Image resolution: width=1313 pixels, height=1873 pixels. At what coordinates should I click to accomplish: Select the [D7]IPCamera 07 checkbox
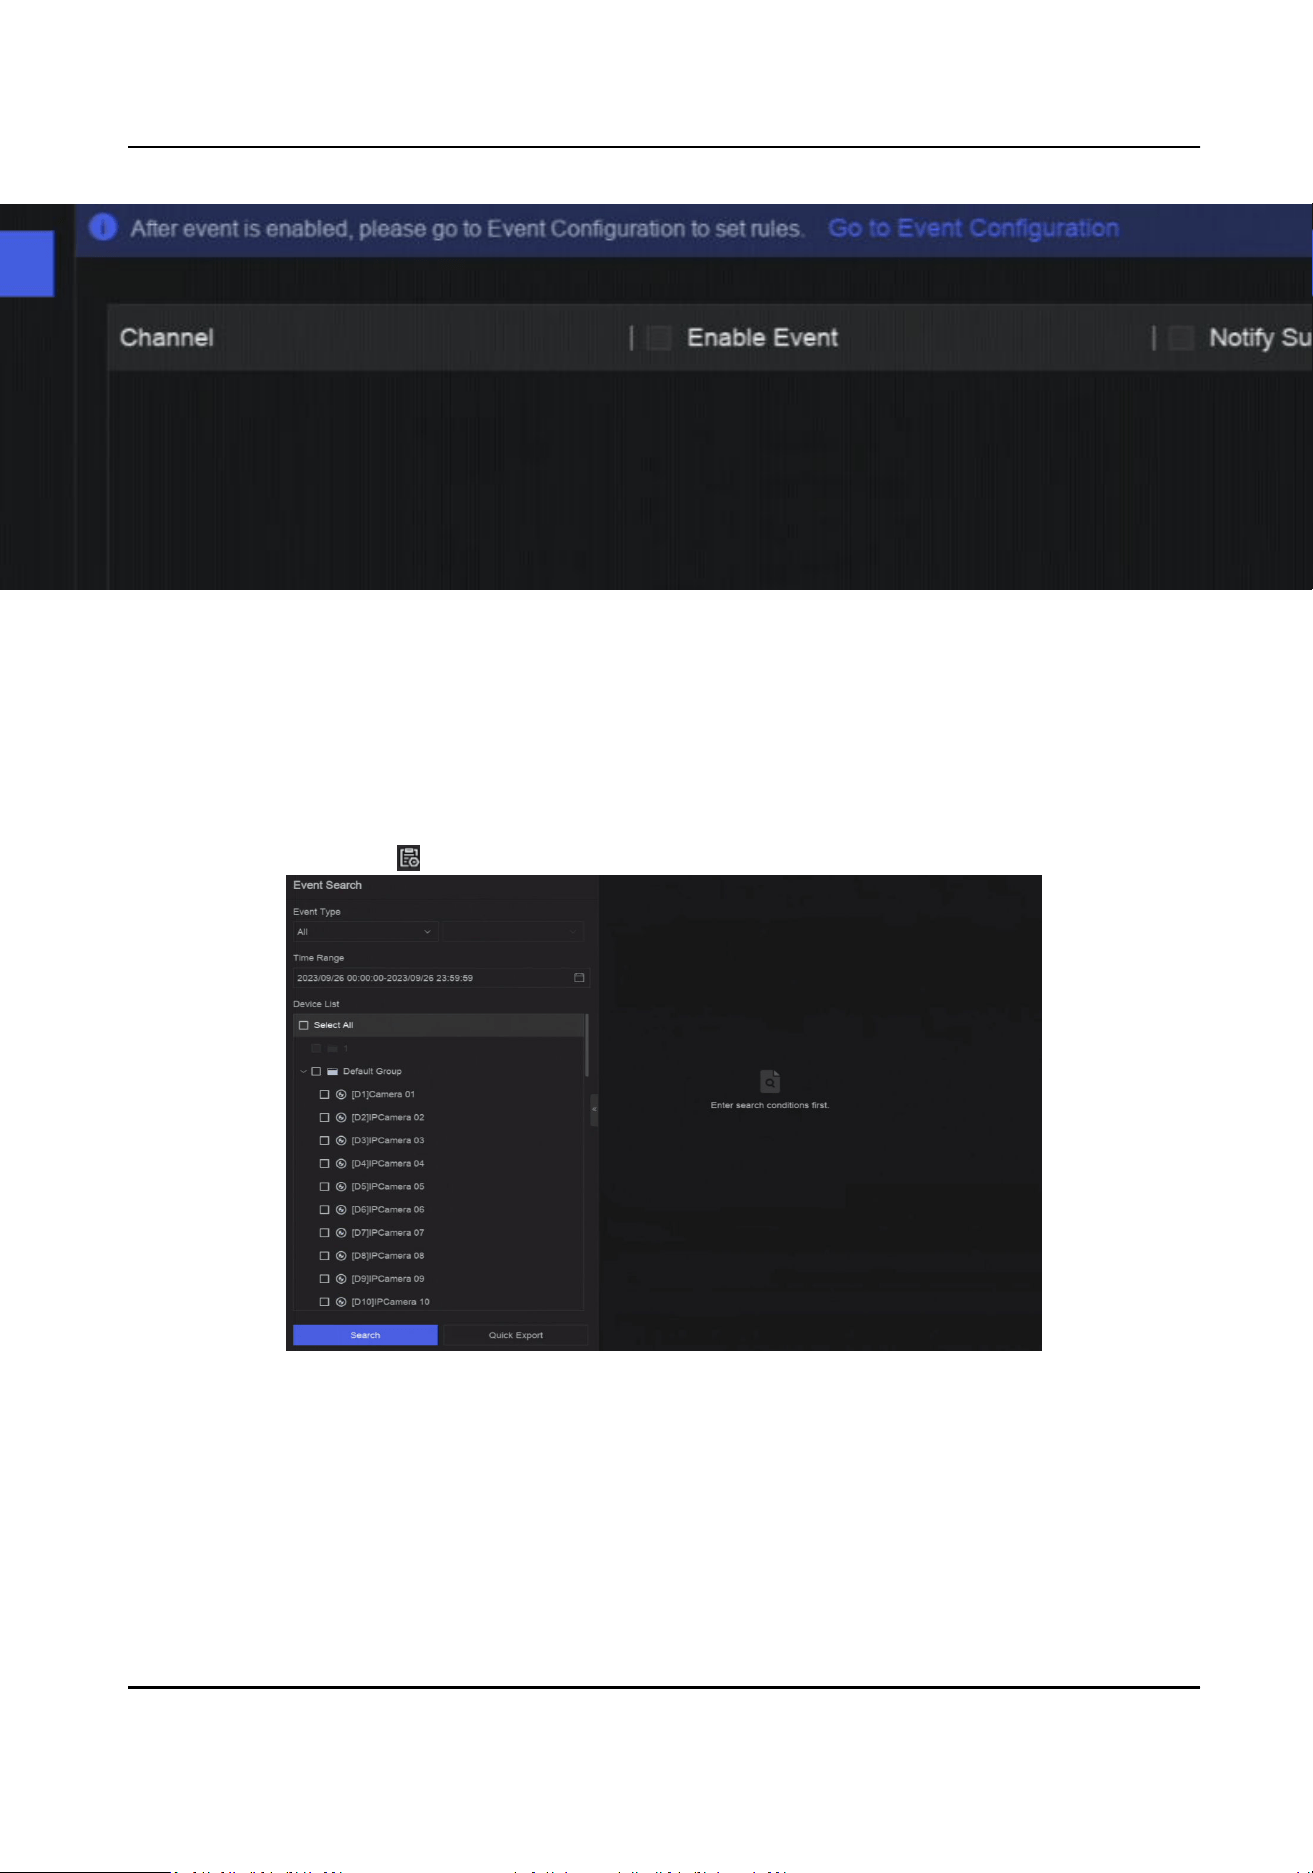coord(324,1232)
